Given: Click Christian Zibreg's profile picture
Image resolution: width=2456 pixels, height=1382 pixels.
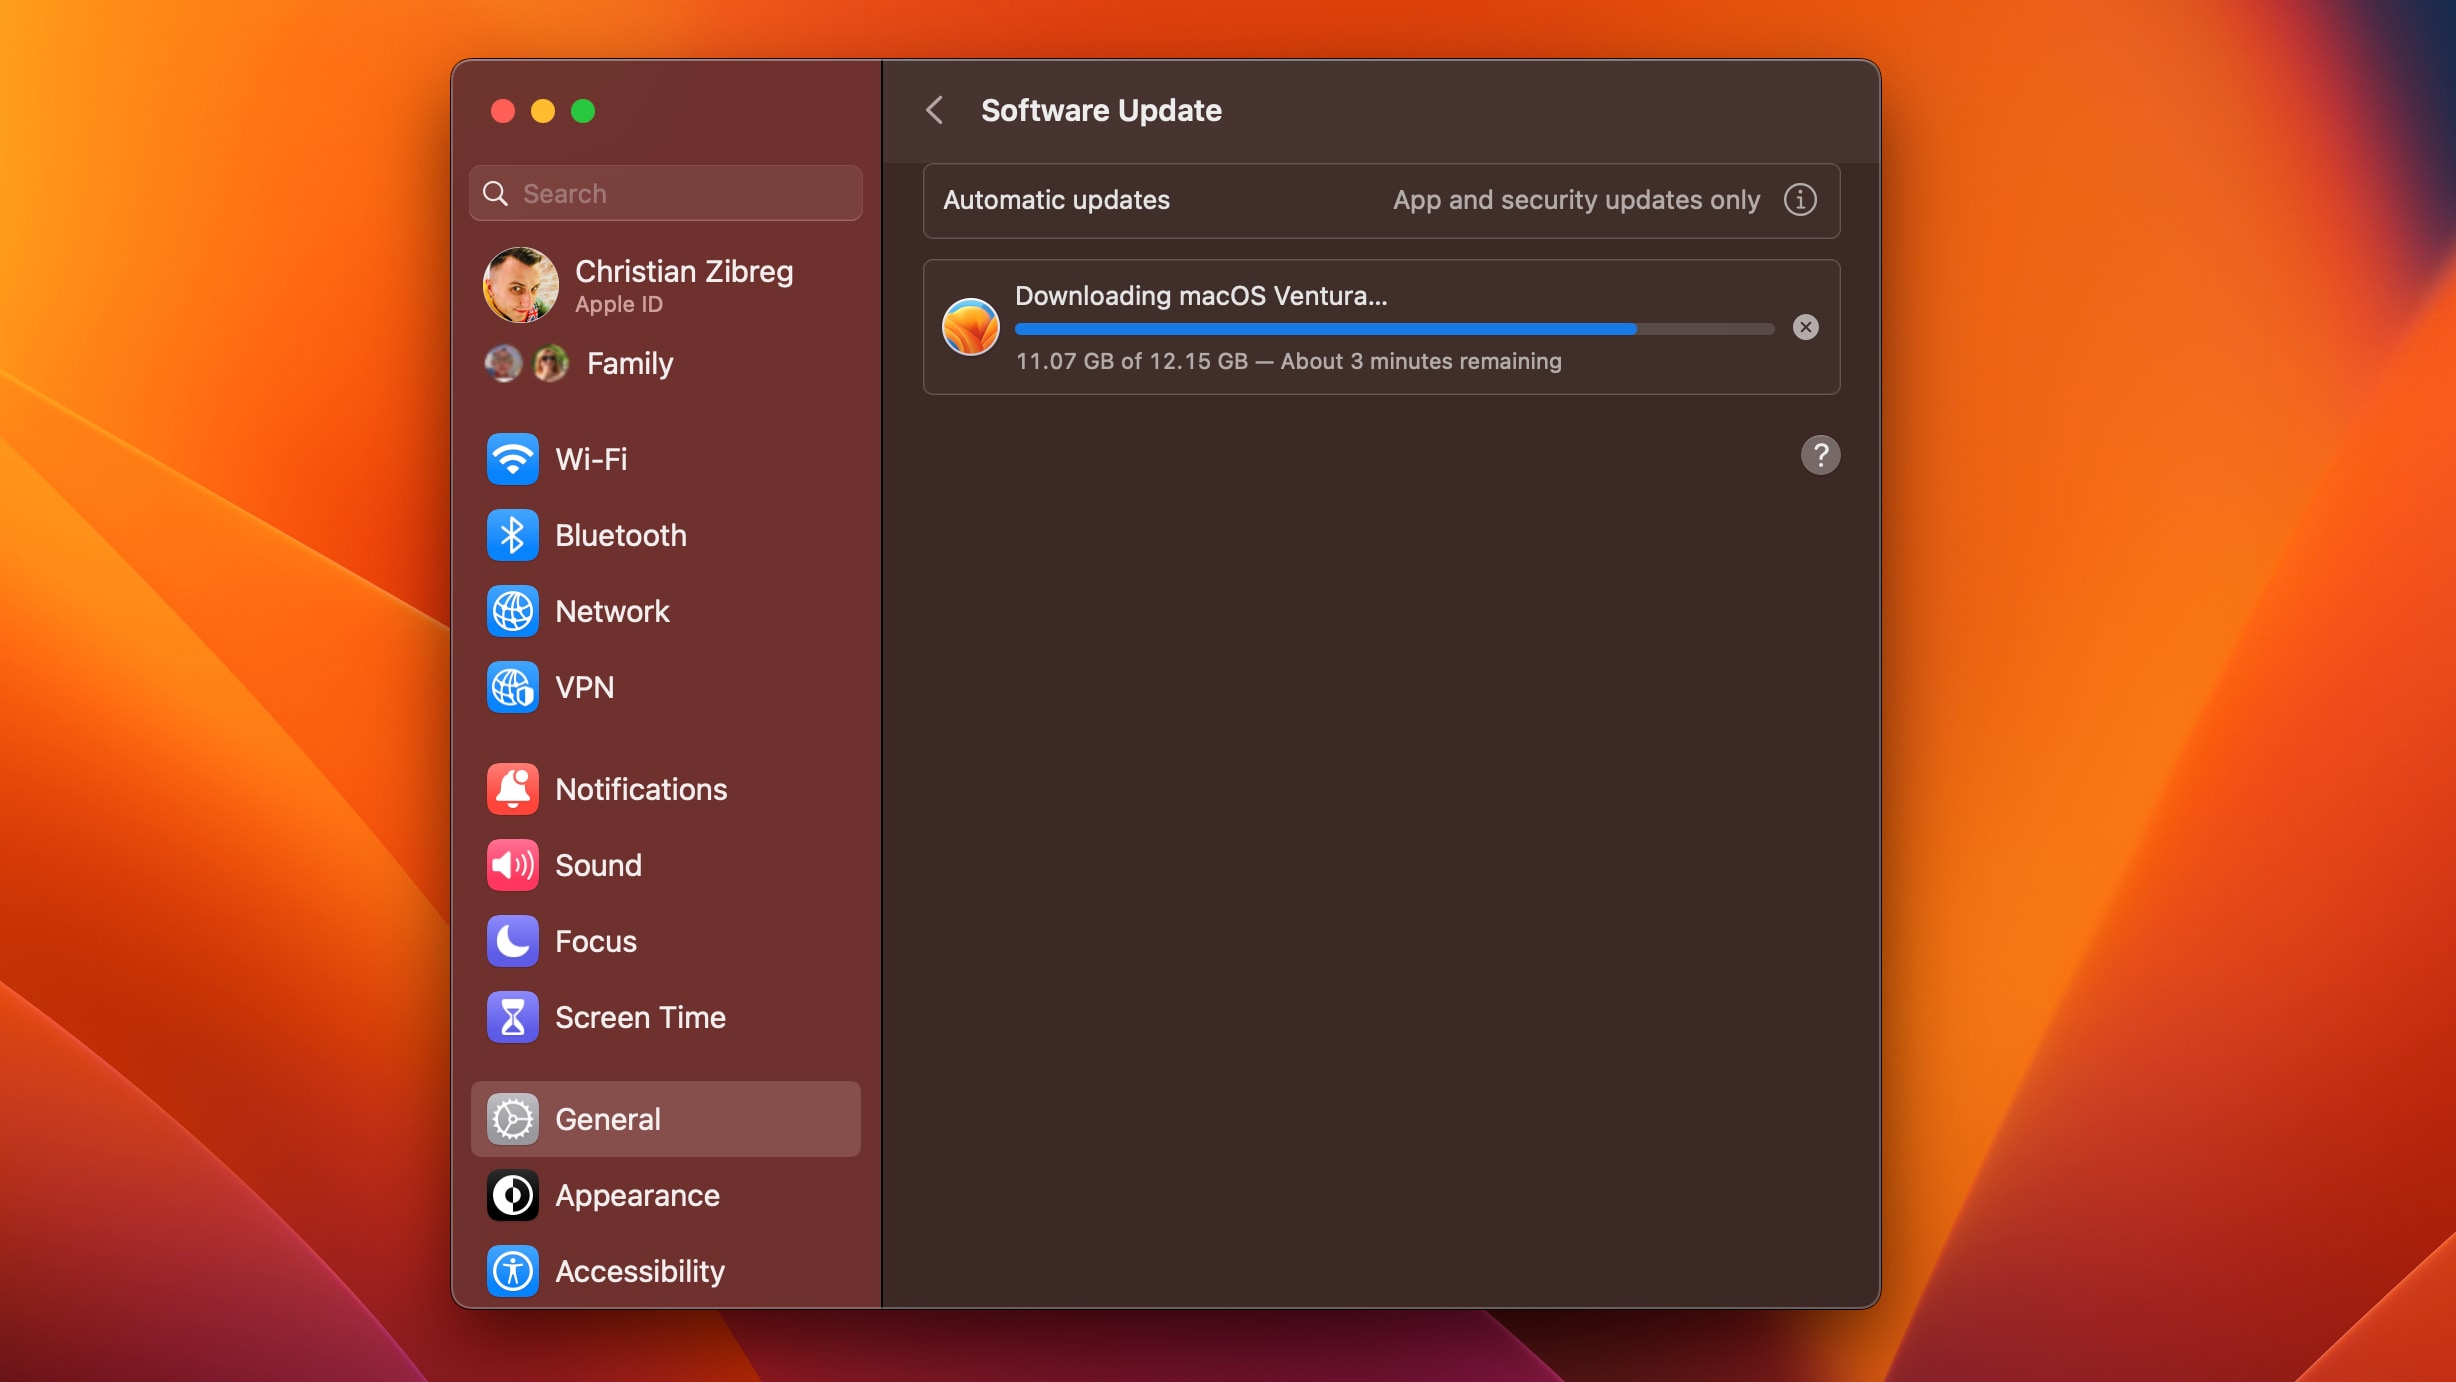Looking at the screenshot, I should click(x=520, y=285).
